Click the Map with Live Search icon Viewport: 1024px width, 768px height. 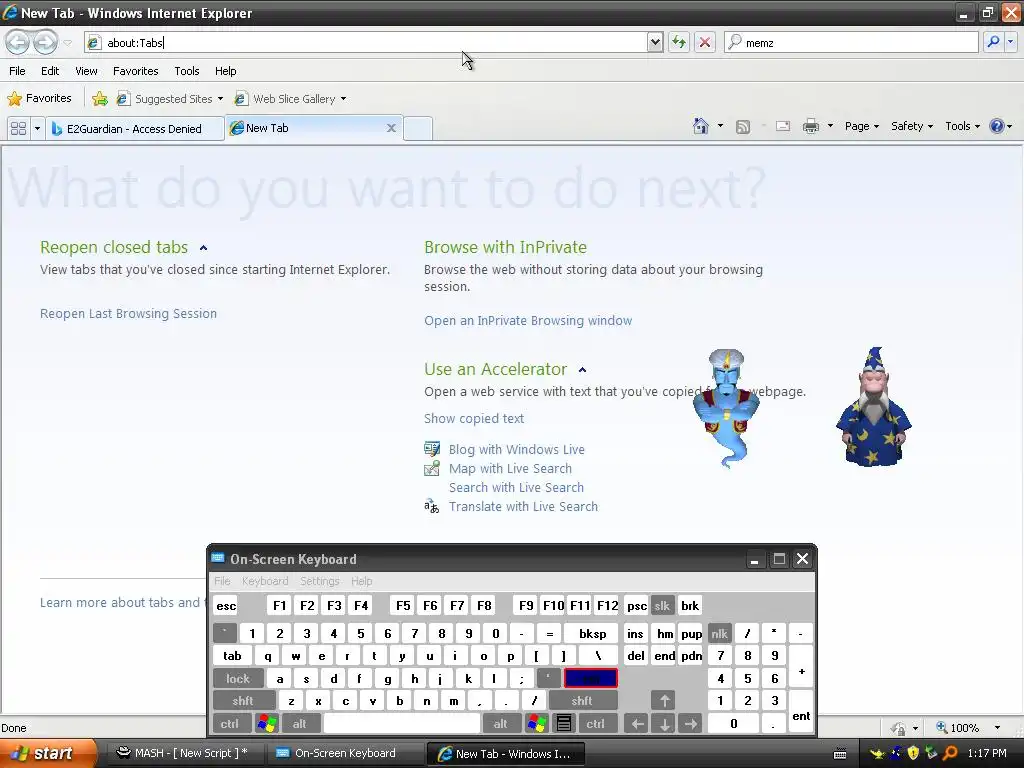tap(432, 468)
